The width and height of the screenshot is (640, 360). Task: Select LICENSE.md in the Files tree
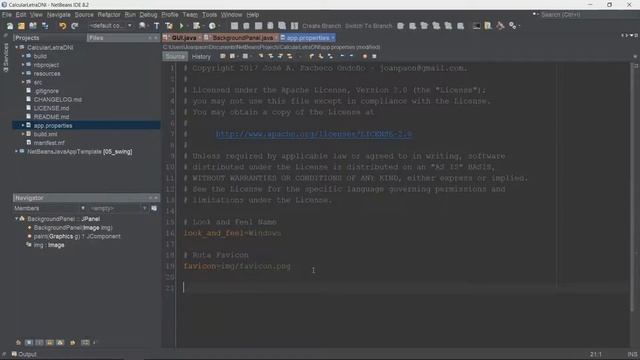click(51, 108)
